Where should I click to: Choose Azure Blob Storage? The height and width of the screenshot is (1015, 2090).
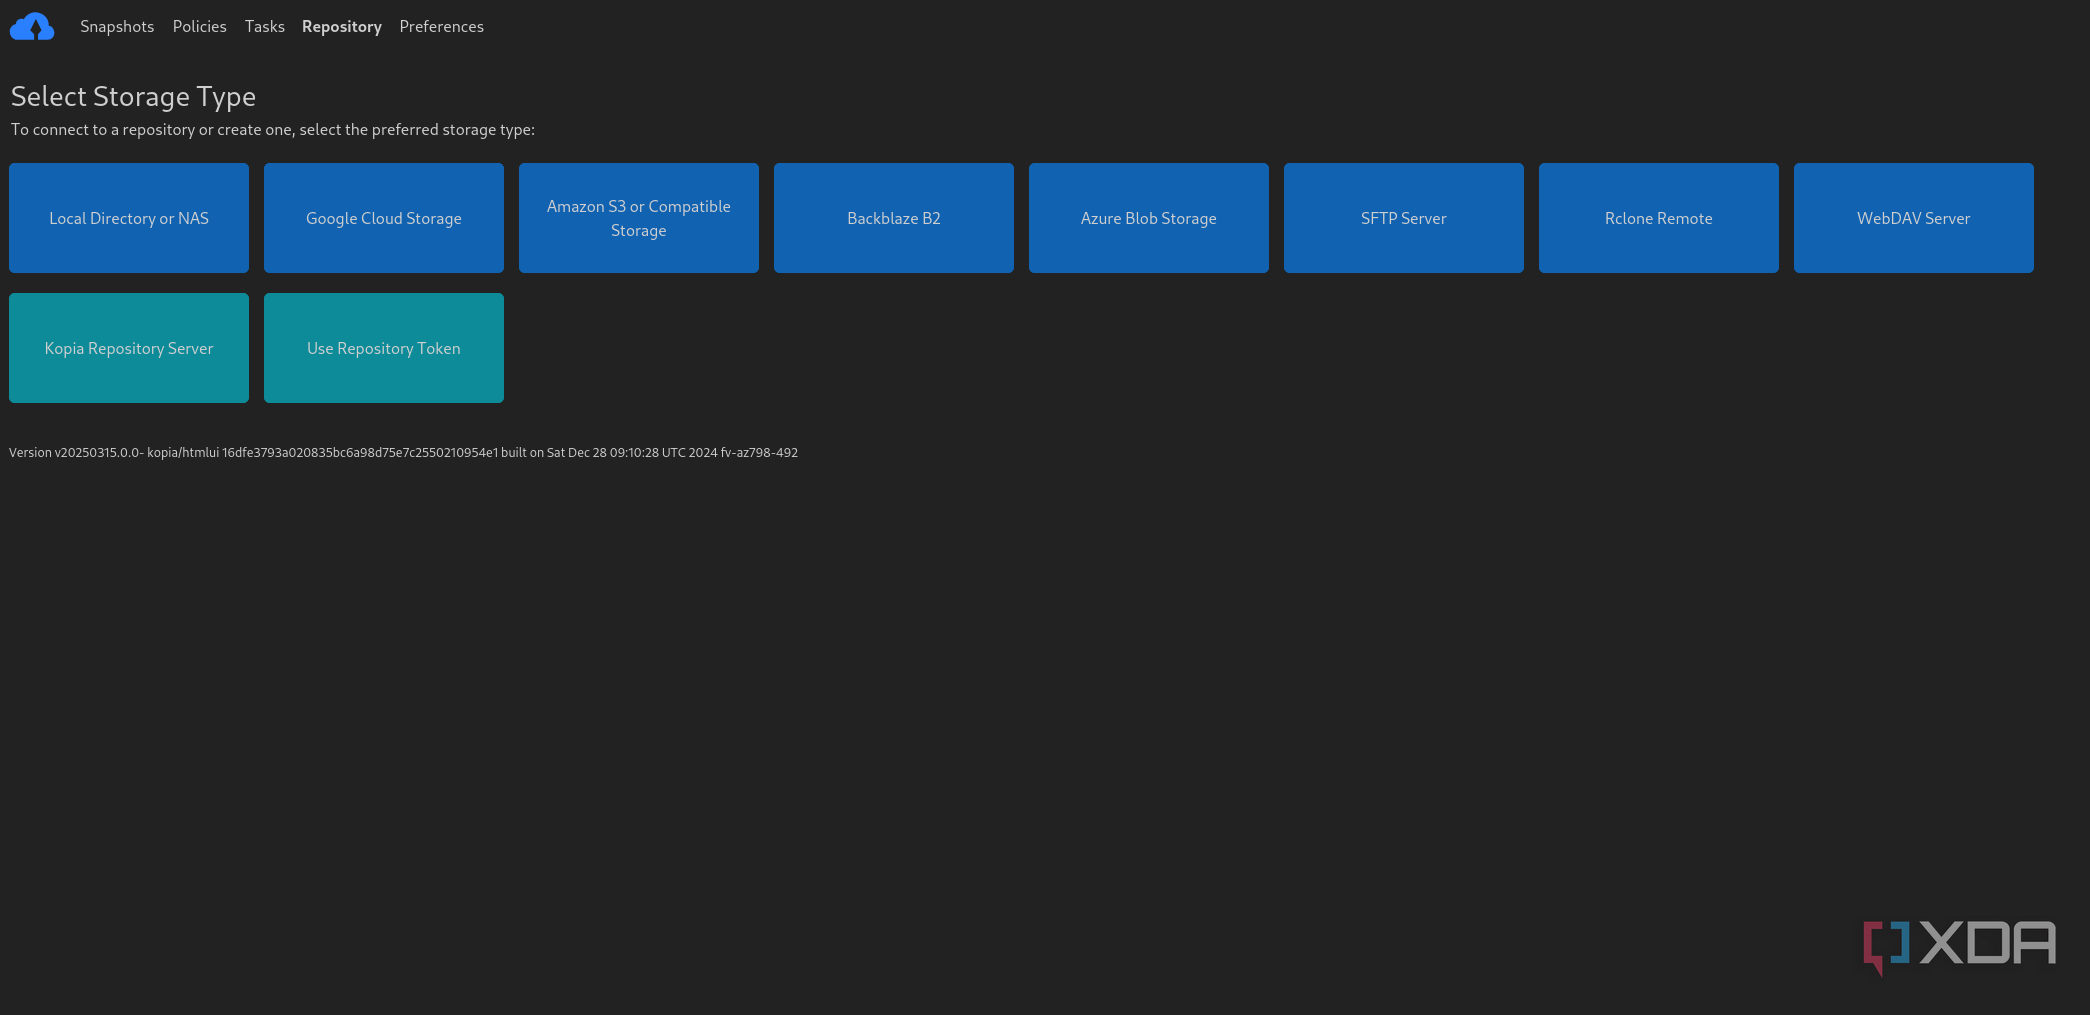(x=1148, y=217)
